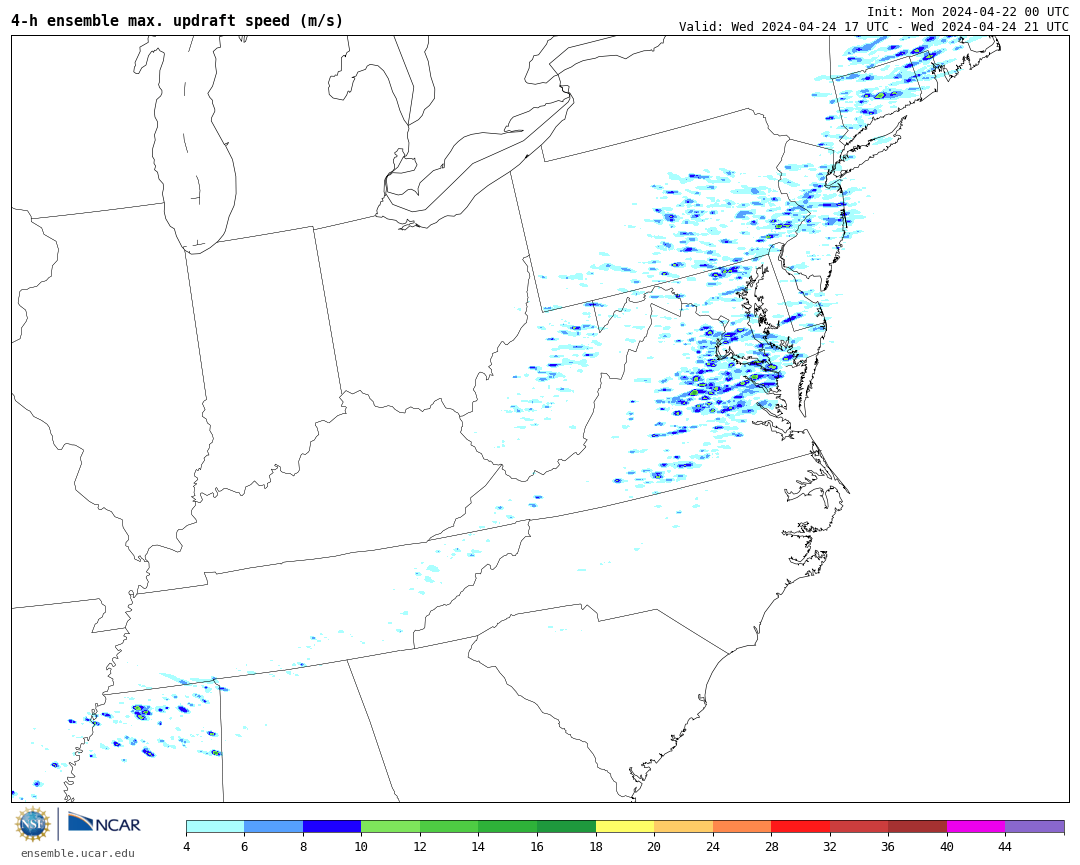The image size is (1080, 865).
Task: Click the colorbar label '24'
Action: pyautogui.click(x=713, y=846)
